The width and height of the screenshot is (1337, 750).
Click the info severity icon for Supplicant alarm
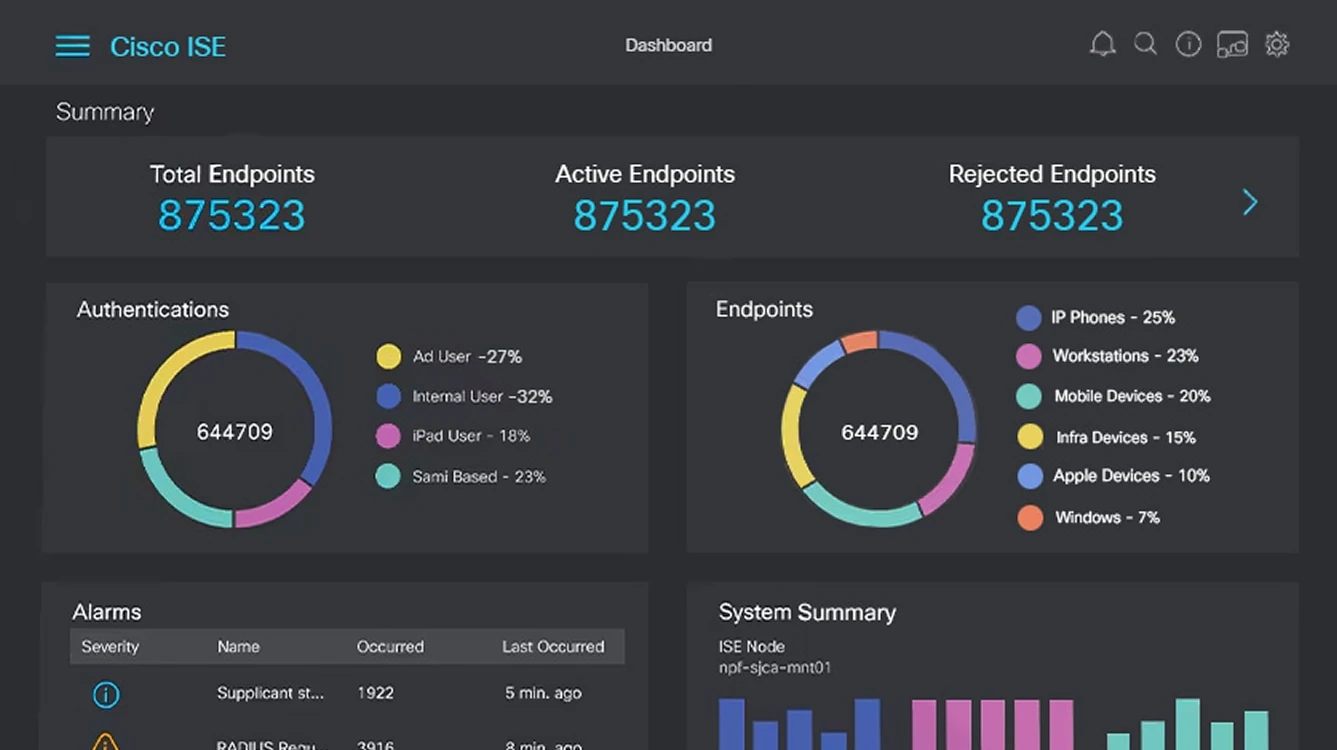[106, 694]
